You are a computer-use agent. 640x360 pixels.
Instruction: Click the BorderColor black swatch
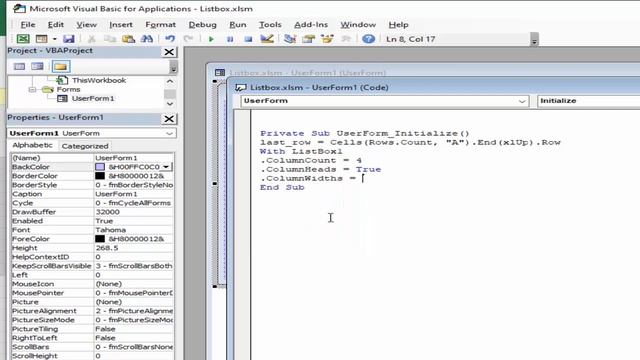pos(100,176)
